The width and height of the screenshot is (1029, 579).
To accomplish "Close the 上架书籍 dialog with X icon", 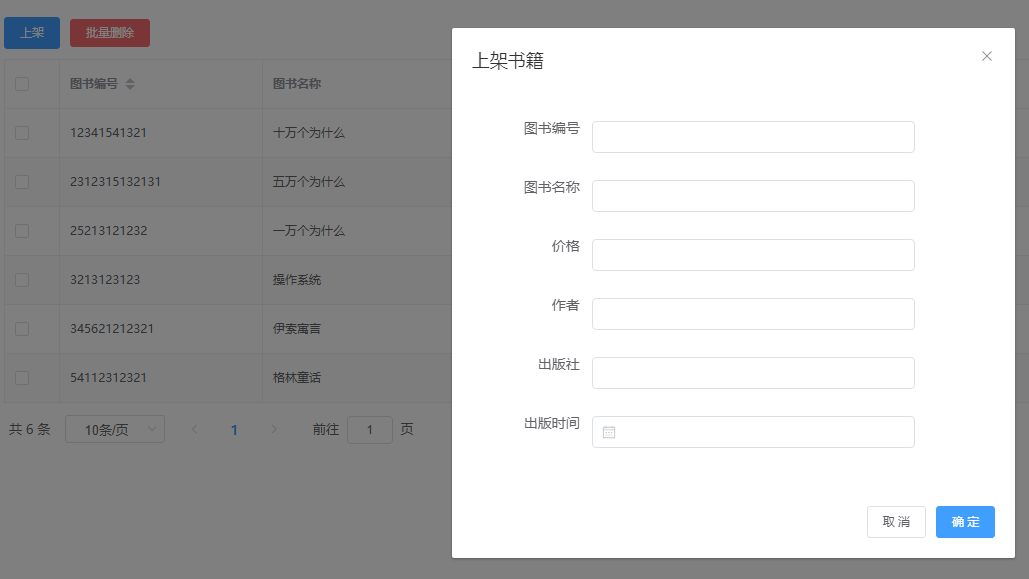I will pyautogui.click(x=987, y=56).
